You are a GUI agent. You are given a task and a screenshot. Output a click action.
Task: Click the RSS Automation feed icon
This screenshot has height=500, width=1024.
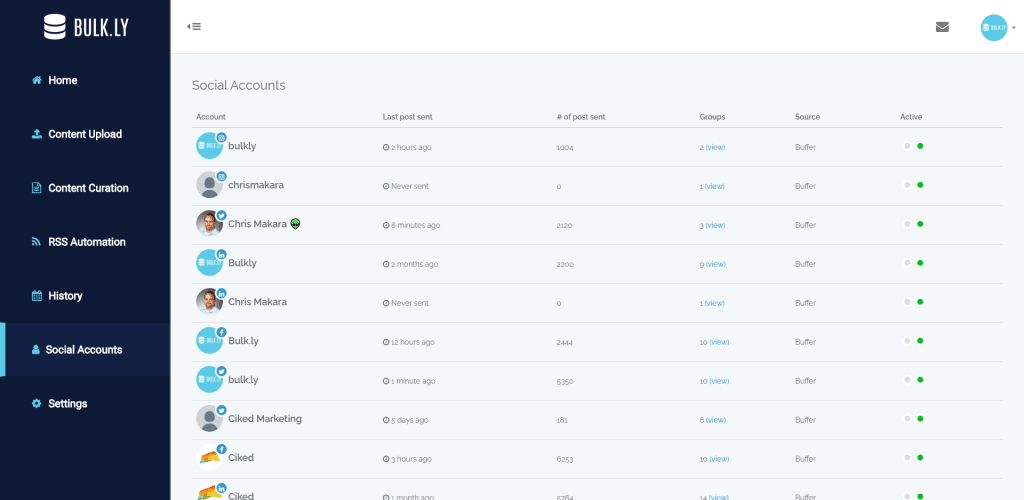tap(37, 242)
